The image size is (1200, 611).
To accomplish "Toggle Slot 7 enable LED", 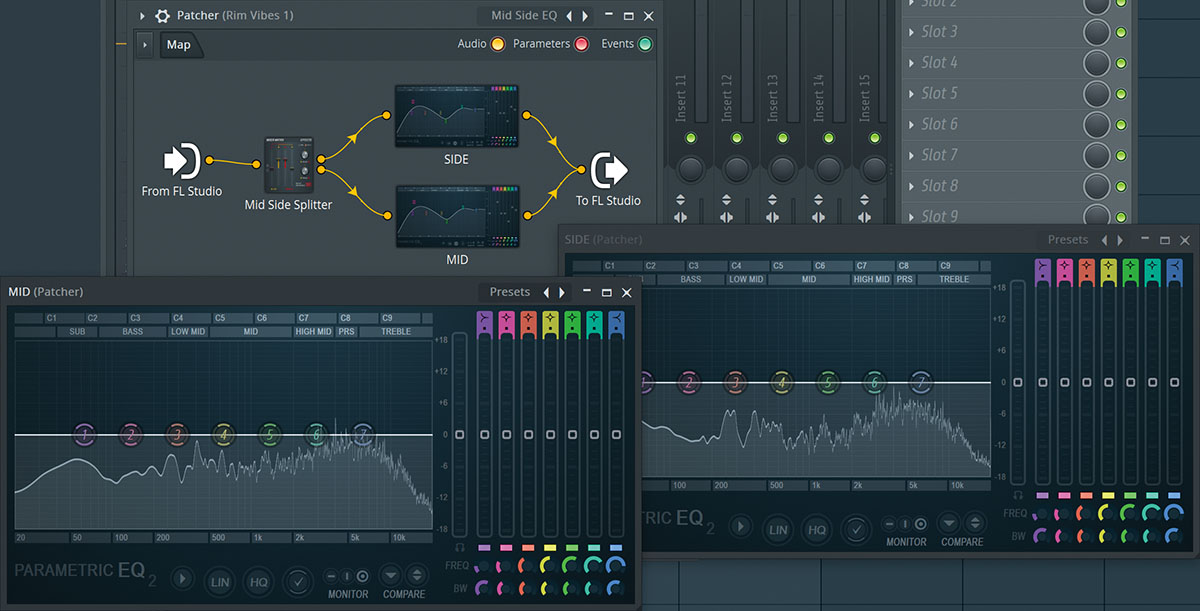I will [1121, 157].
